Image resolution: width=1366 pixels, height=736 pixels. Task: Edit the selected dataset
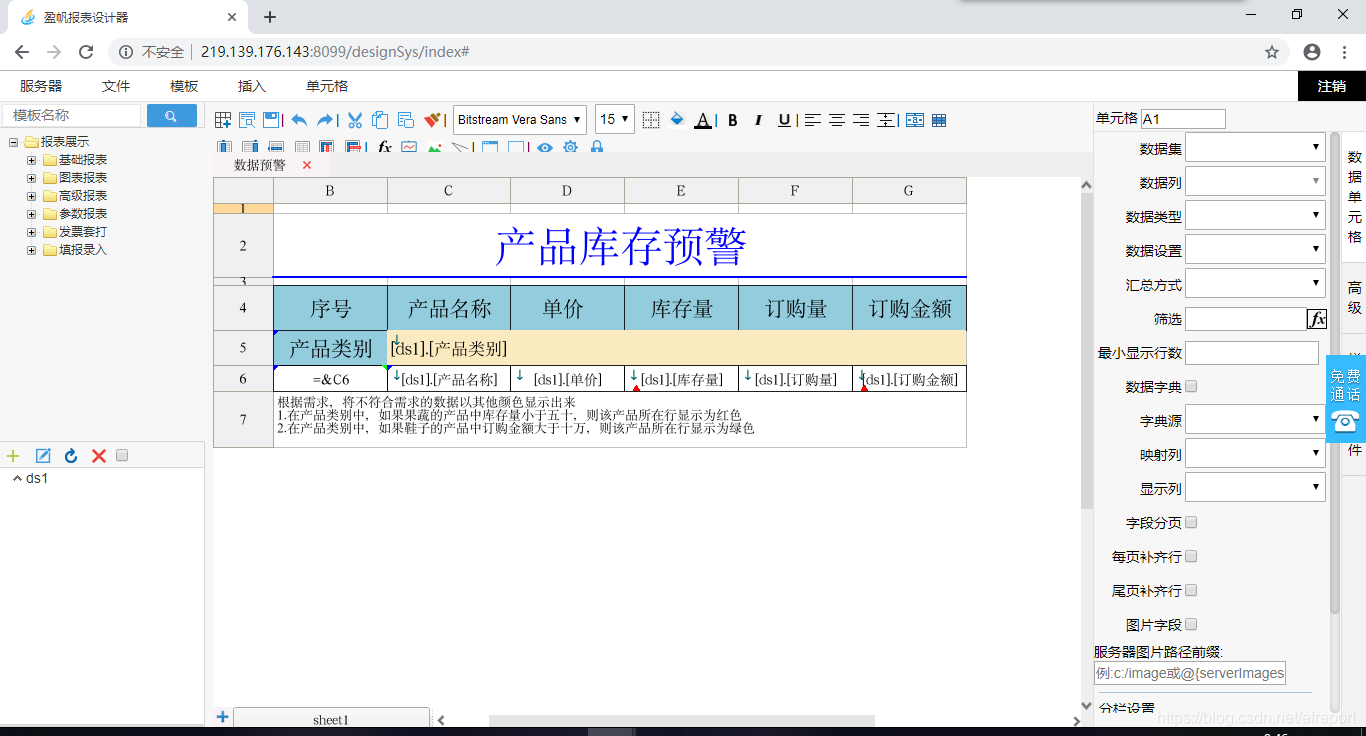43,456
